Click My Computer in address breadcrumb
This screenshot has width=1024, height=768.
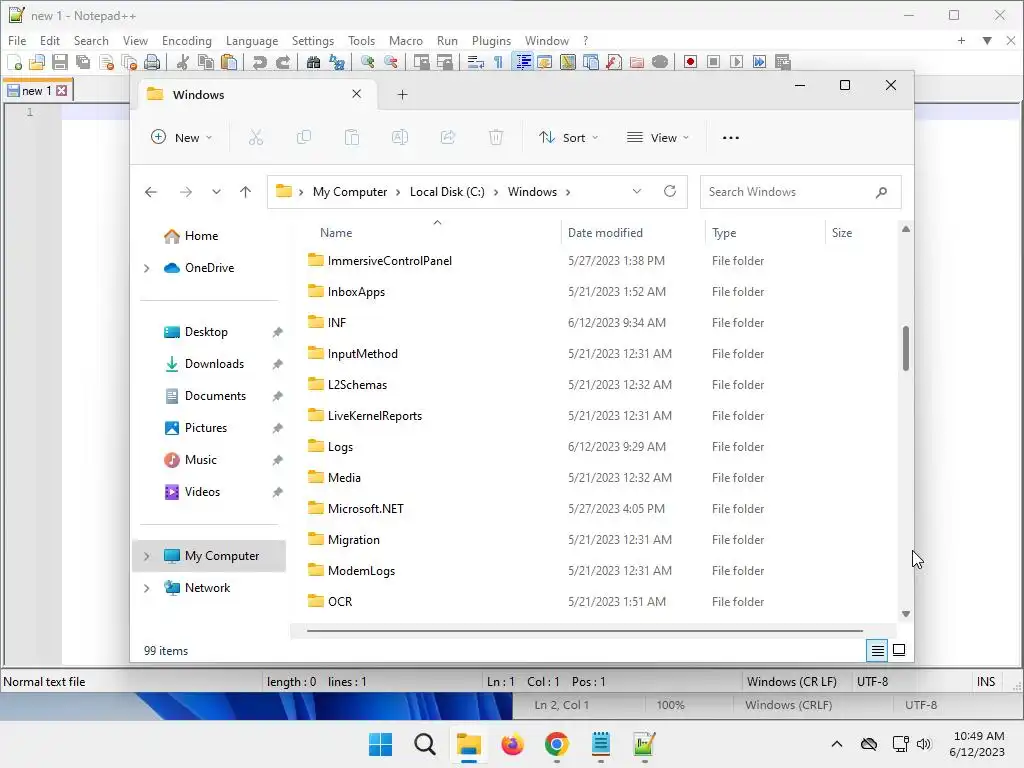coord(350,192)
